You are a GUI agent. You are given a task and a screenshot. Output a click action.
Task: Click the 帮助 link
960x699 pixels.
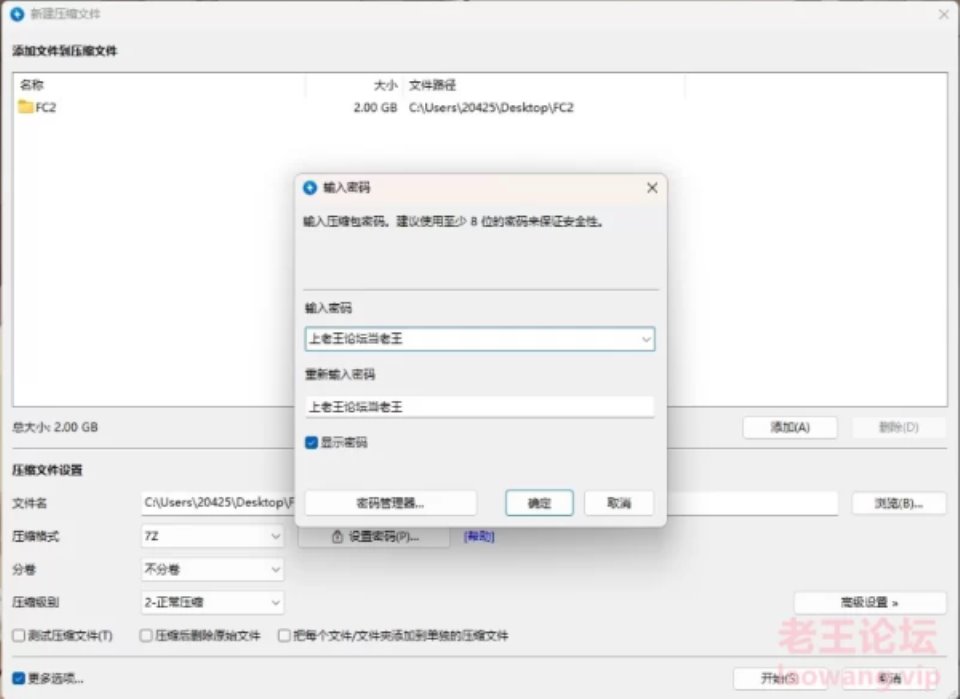pyautogui.click(x=478, y=537)
